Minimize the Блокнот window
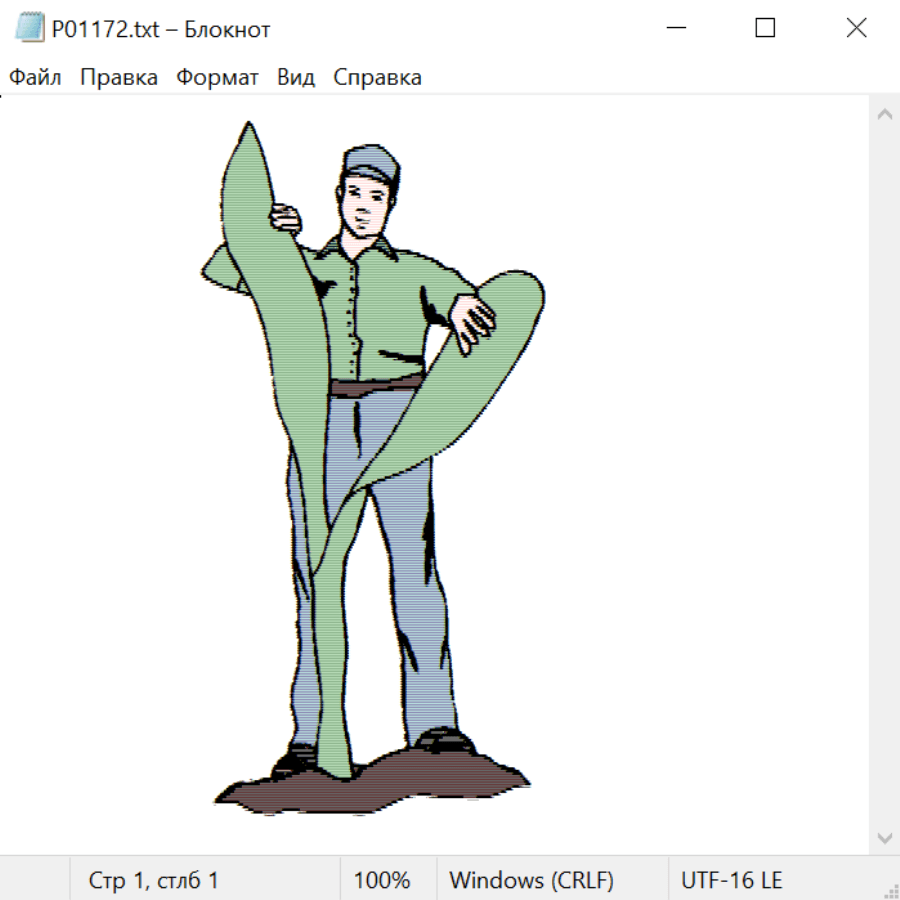Viewport: 900px width, 900px height. pos(674,29)
